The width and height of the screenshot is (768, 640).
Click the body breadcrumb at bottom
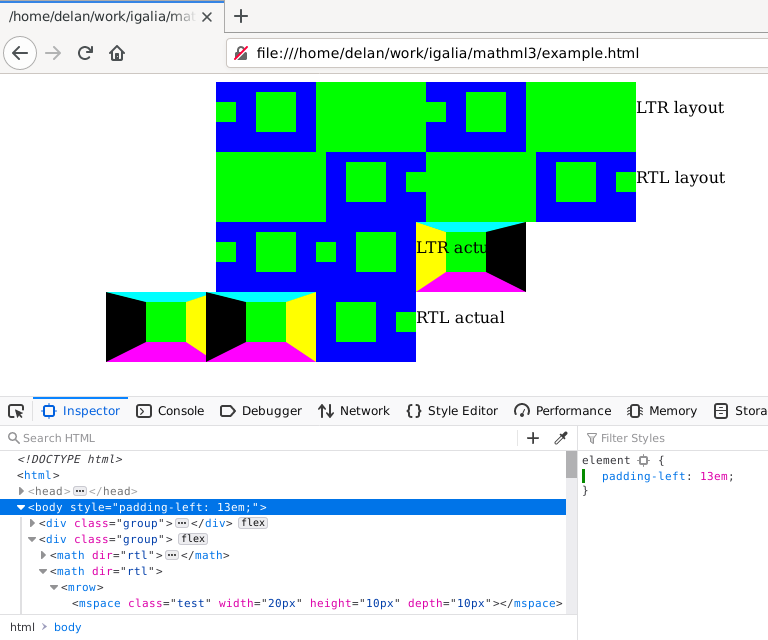(x=68, y=627)
